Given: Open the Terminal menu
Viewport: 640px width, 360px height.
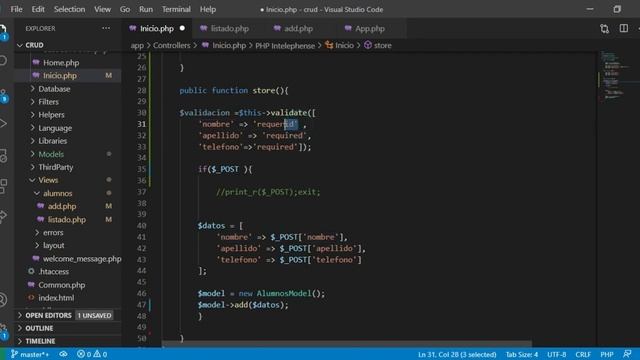Looking at the screenshot, I should pos(176,9).
